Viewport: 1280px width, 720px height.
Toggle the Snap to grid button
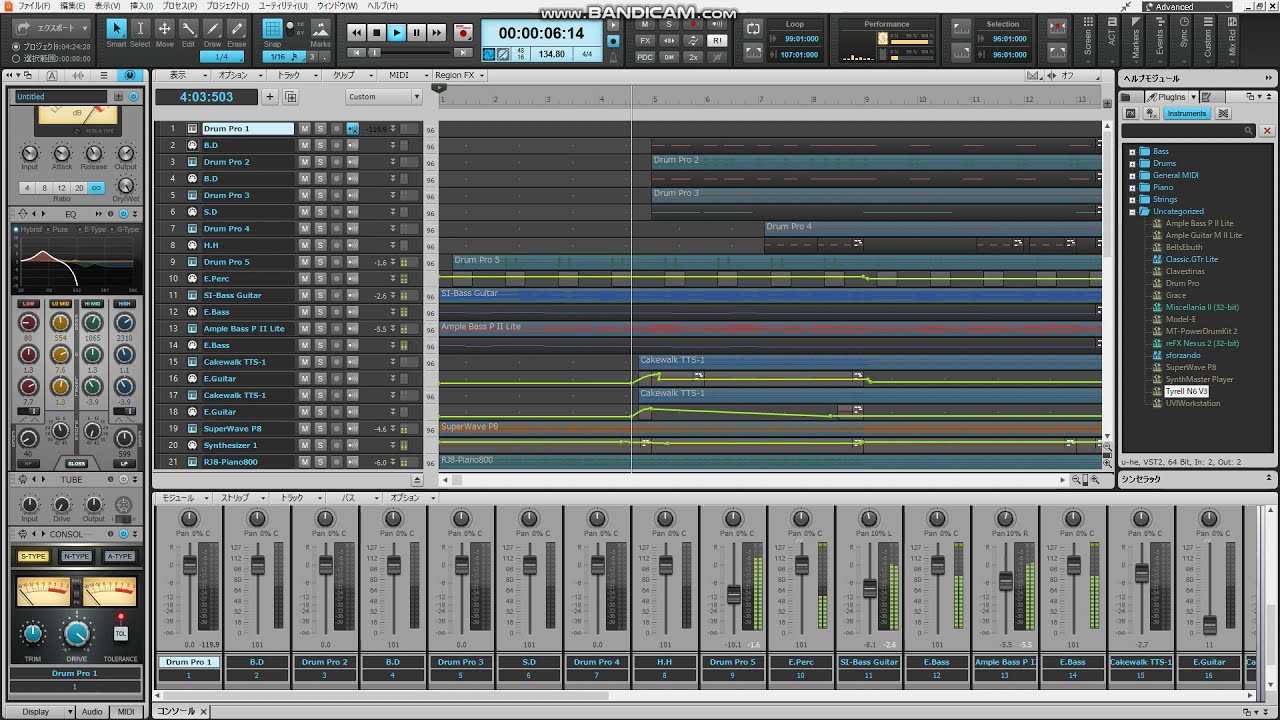pos(272,31)
